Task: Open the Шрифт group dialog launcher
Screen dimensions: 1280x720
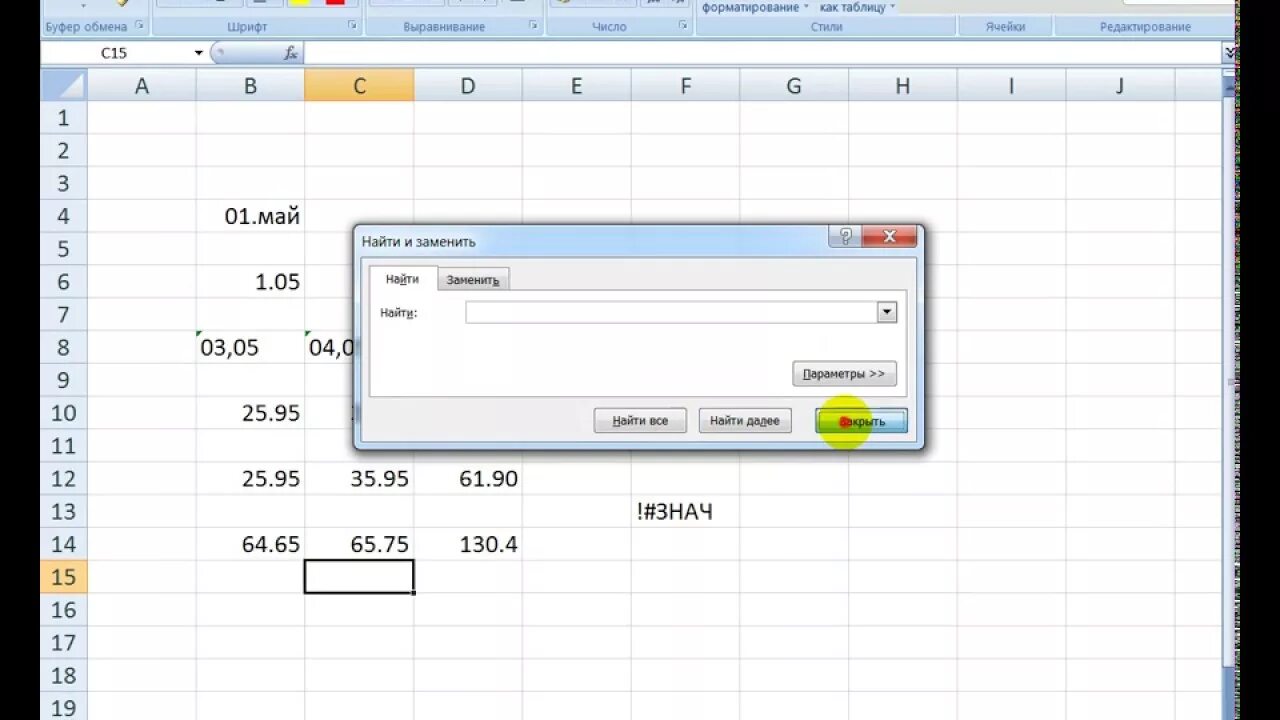Action: 352,26
